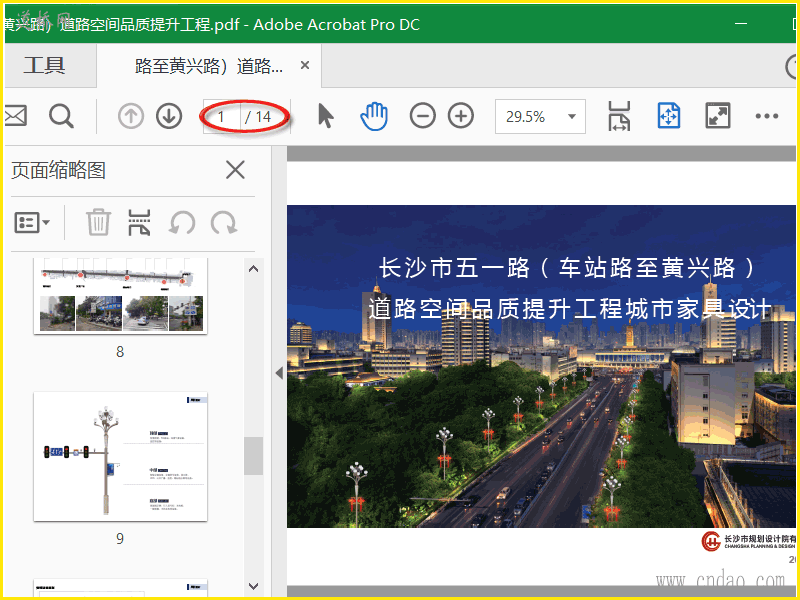Image resolution: width=800 pixels, height=600 pixels.
Task: Open print pages thumbnail icon
Action: click(x=139, y=222)
